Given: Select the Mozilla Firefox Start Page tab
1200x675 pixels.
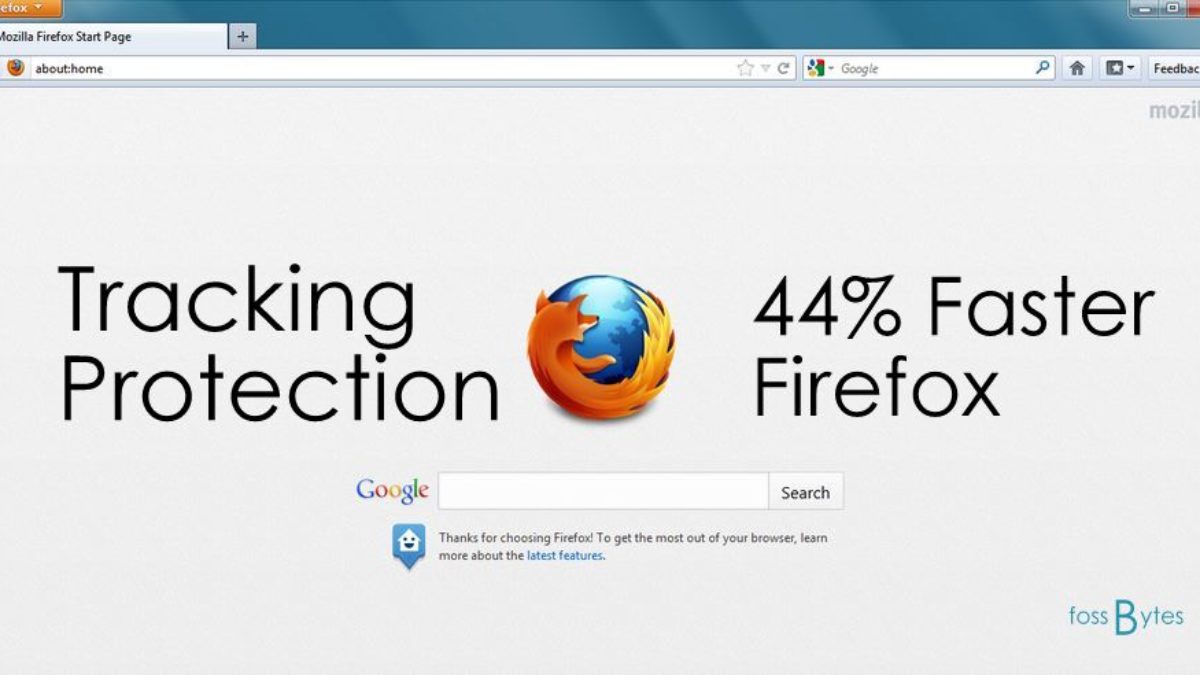Looking at the screenshot, I should [x=110, y=37].
